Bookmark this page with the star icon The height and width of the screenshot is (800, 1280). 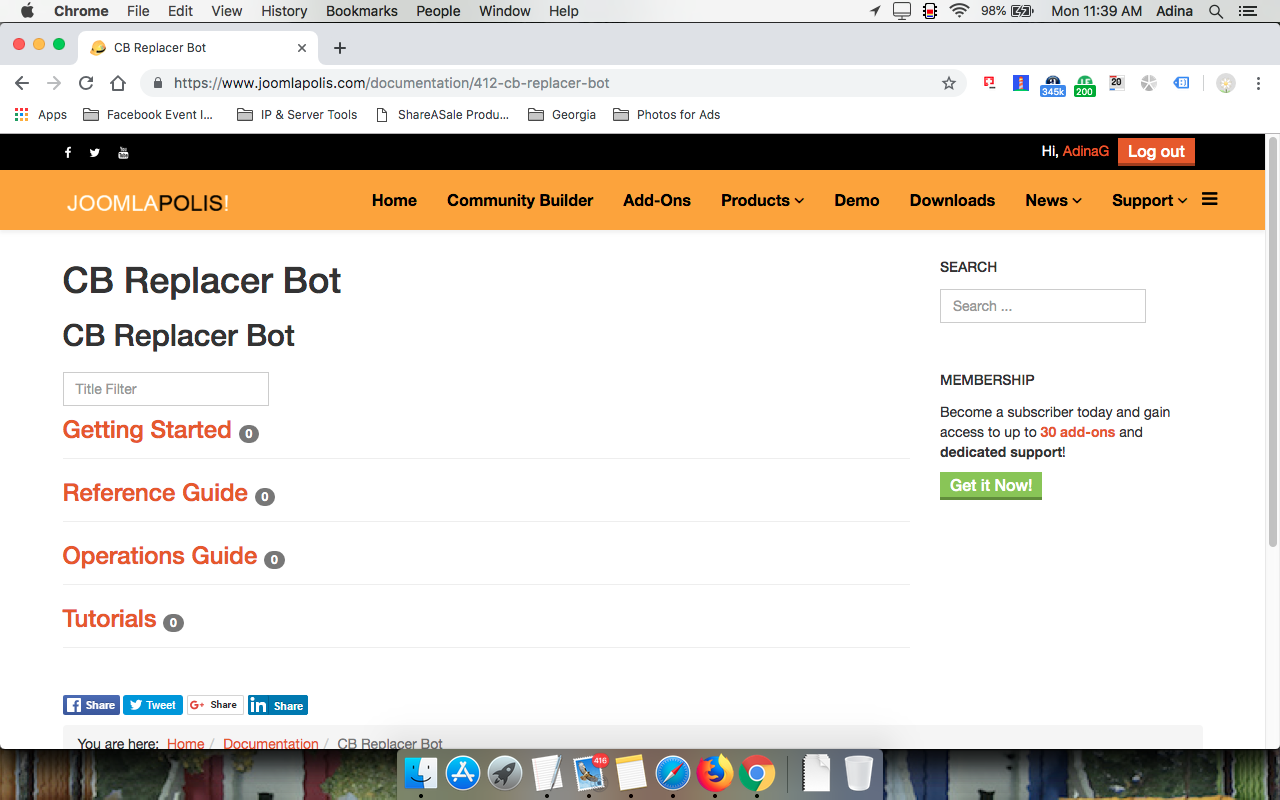pos(949,83)
